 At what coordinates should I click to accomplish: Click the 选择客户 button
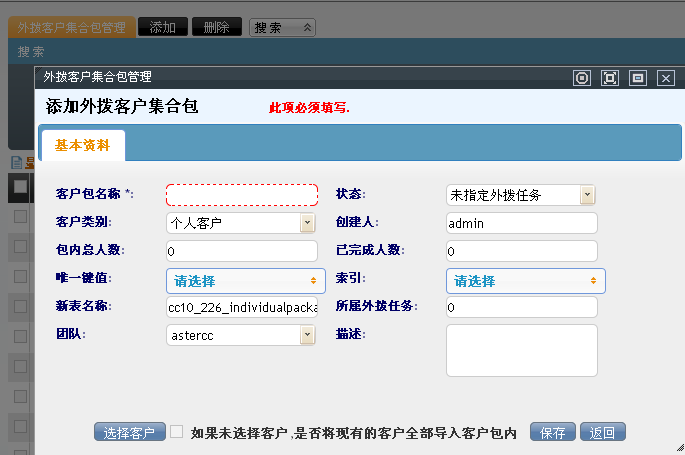point(130,433)
